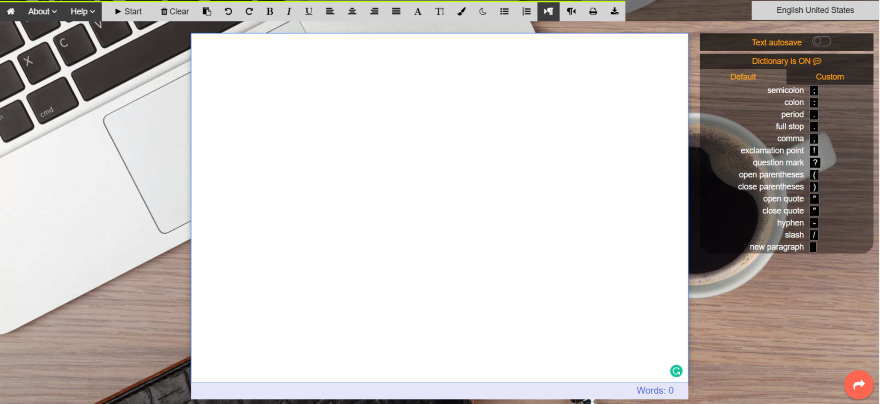
Task: Open the About menu
Action: click(43, 11)
